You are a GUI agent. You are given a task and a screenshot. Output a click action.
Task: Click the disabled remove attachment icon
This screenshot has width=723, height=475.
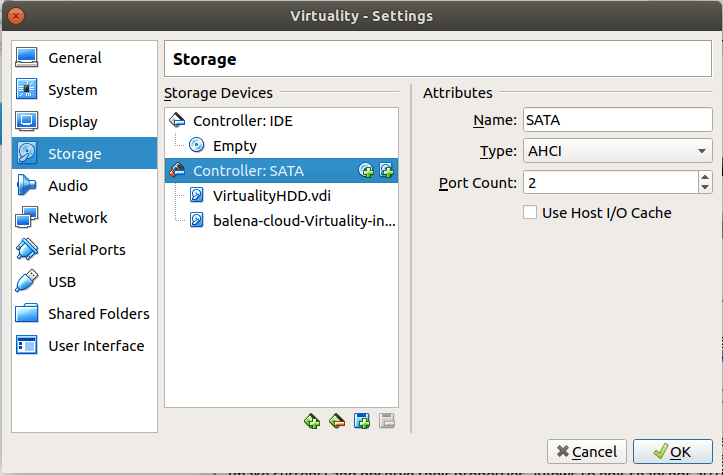pos(387,421)
